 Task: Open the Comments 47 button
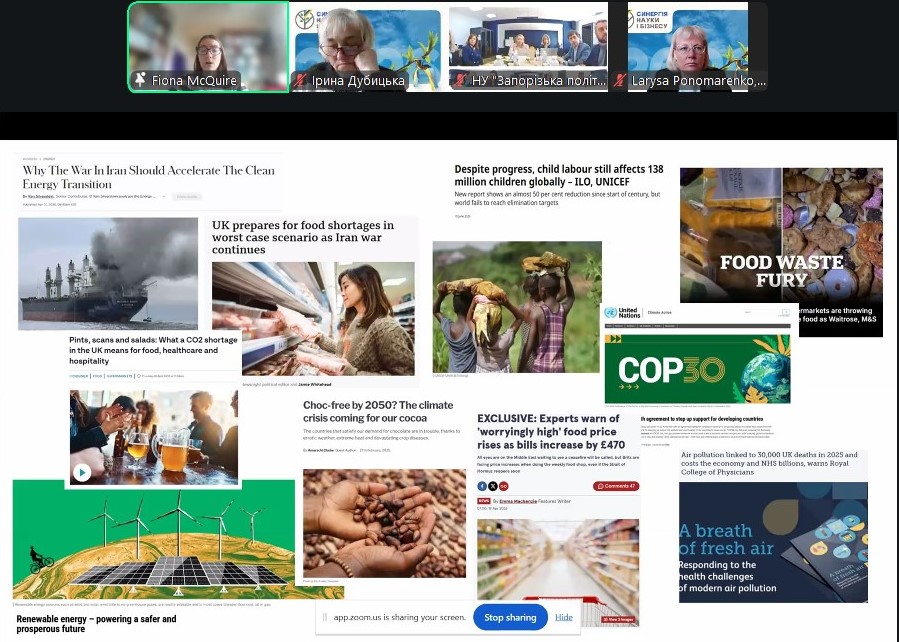click(x=615, y=487)
